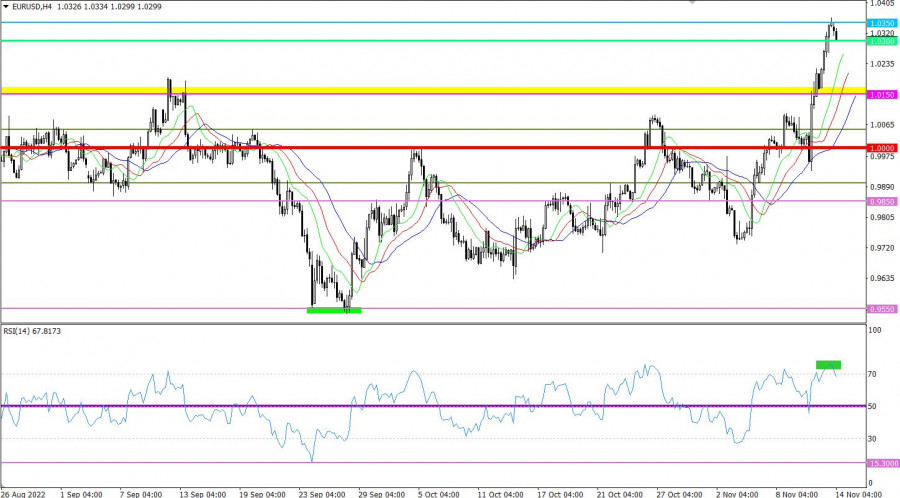The width and height of the screenshot is (900, 498).
Task: Click the 0.9550 support level label
Action: tap(881, 309)
